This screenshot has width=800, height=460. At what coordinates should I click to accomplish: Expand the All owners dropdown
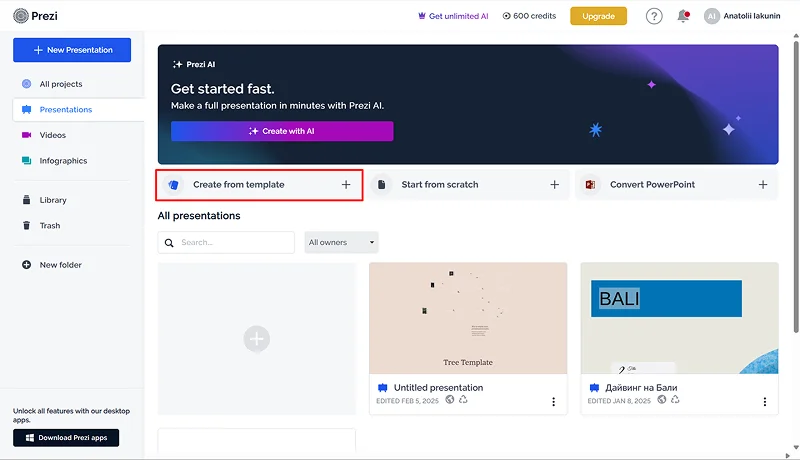[341, 242]
